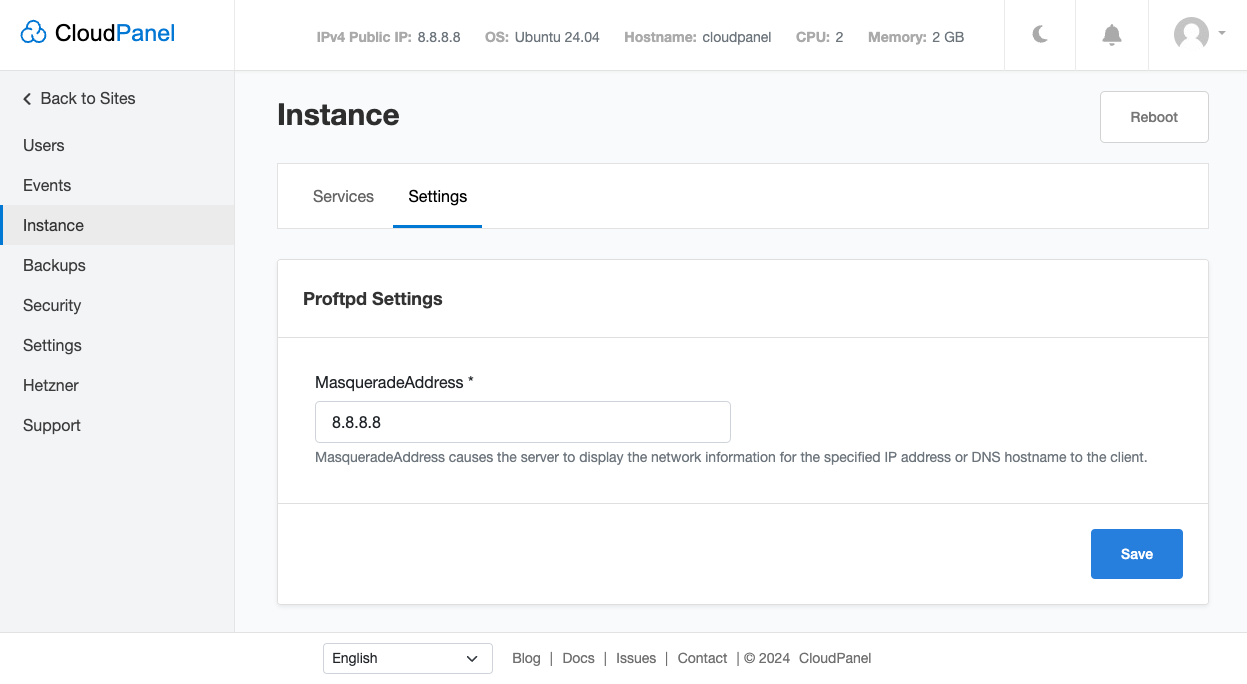Click the Reboot button
The width and height of the screenshot is (1247, 684).
point(1154,117)
